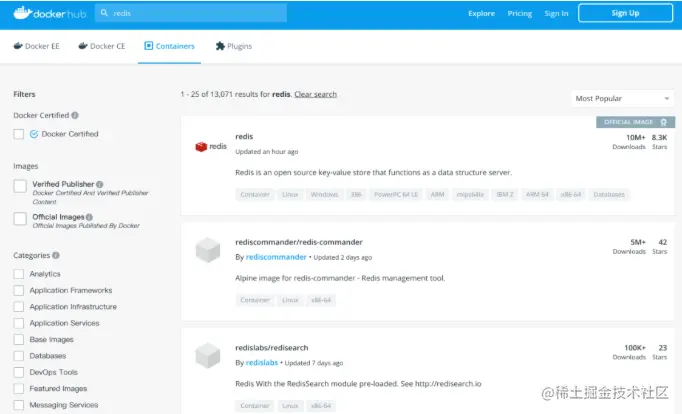Click the Docker Certified badge icon
The image size is (682, 414).
click(34, 134)
